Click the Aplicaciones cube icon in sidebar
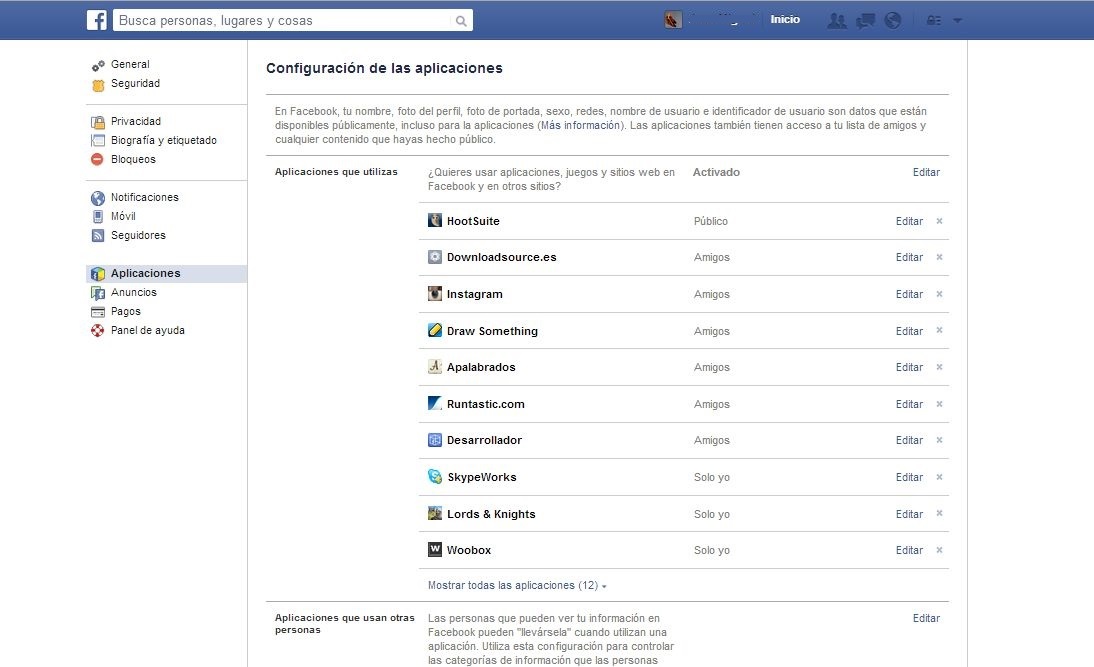The height and width of the screenshot is (667, 1094). point(98,274)
